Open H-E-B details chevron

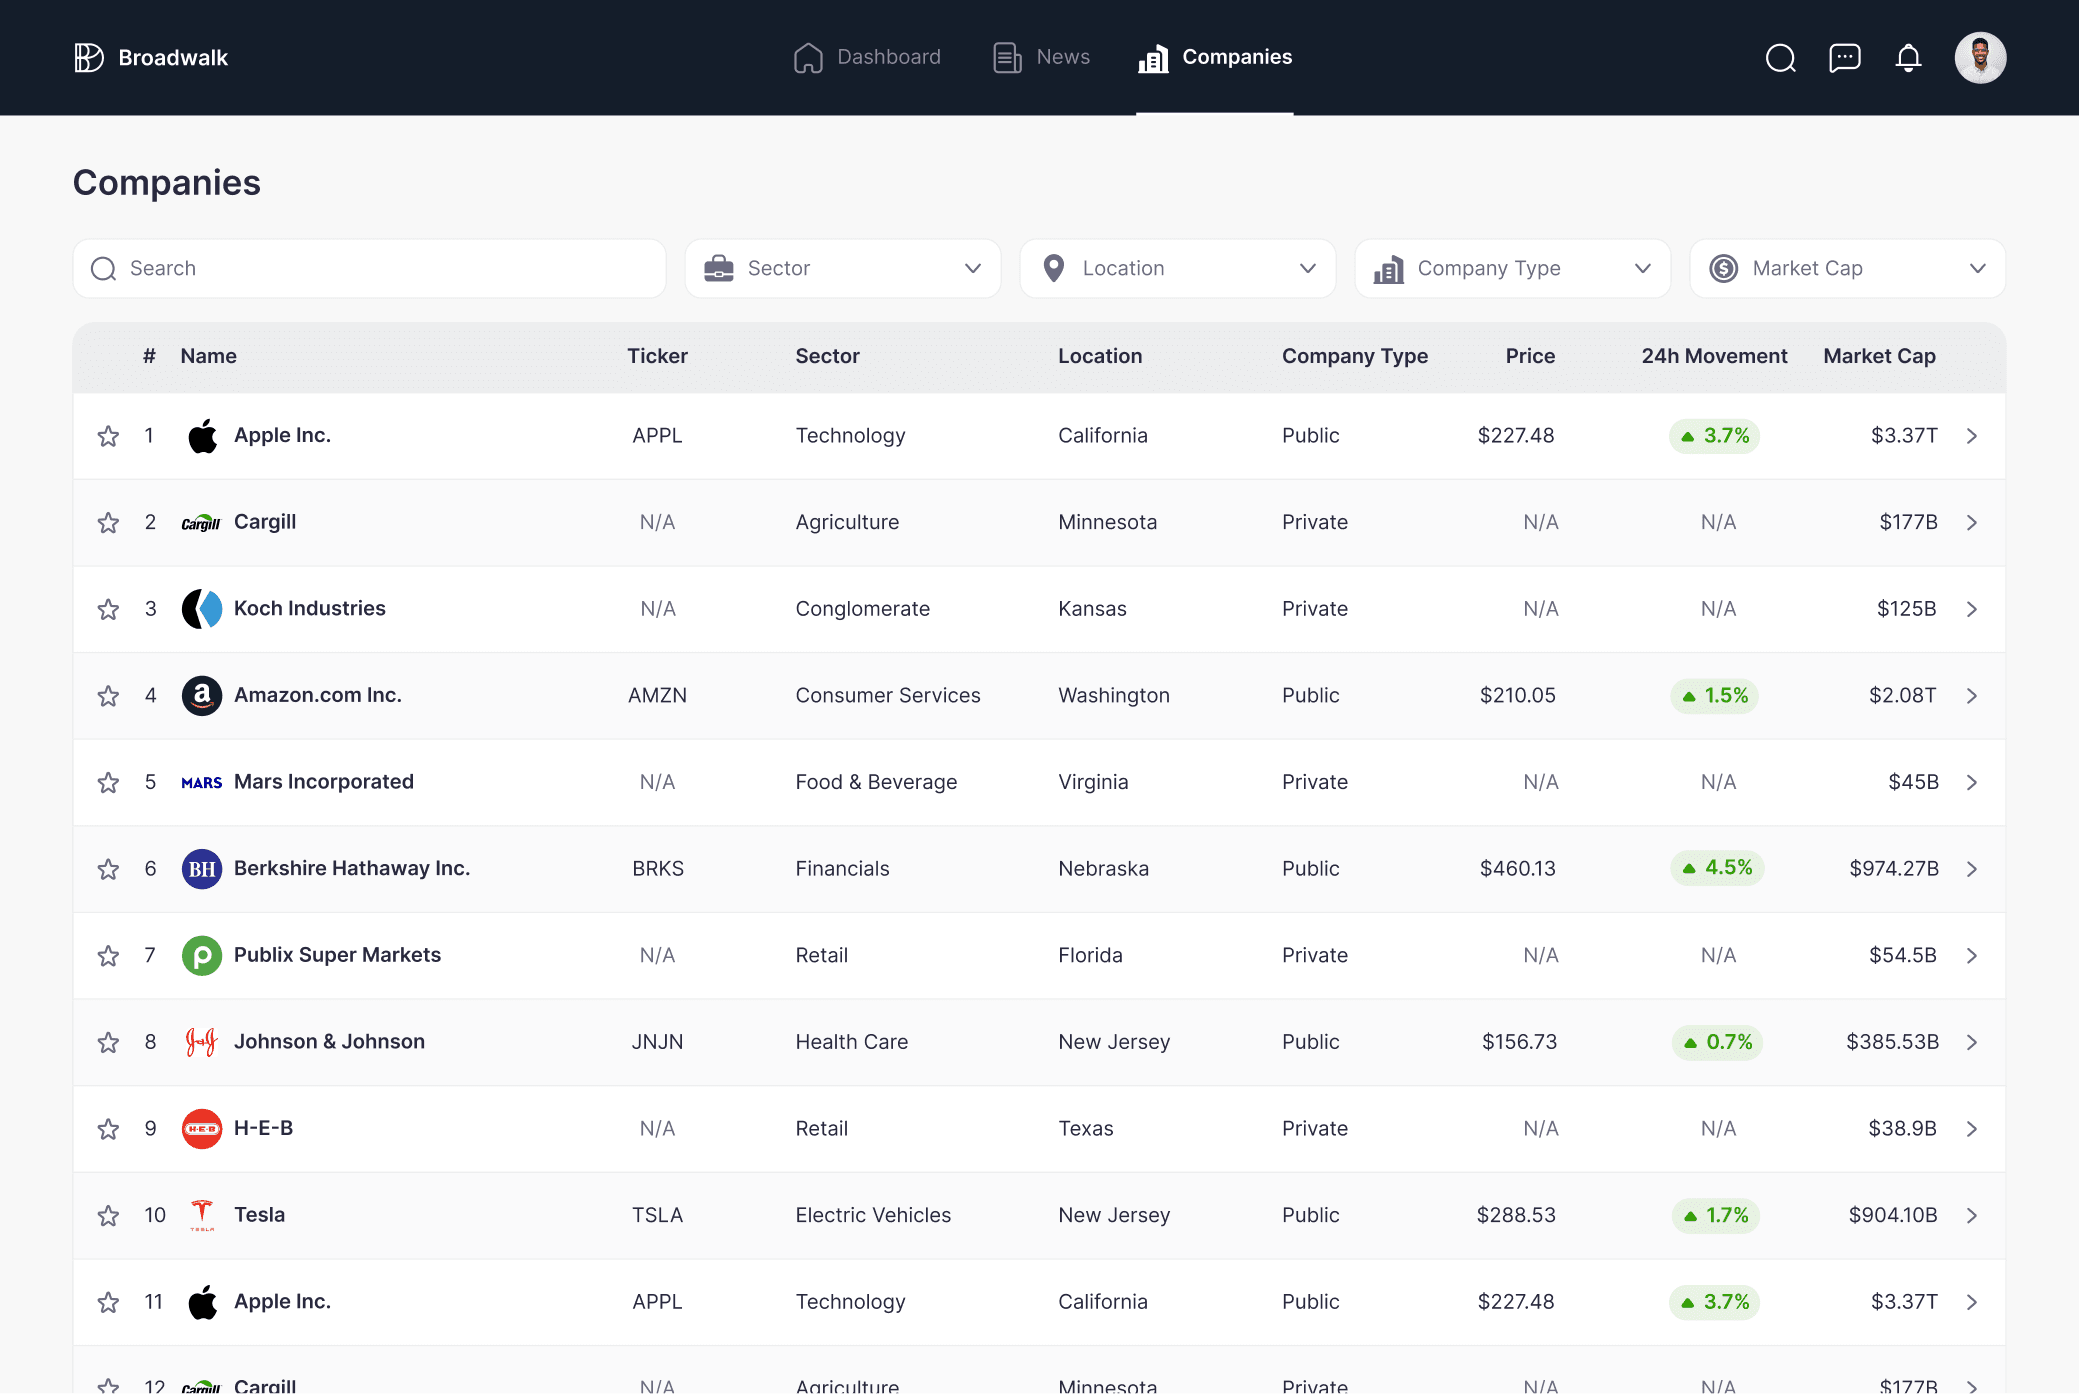pos(1971,1129)
